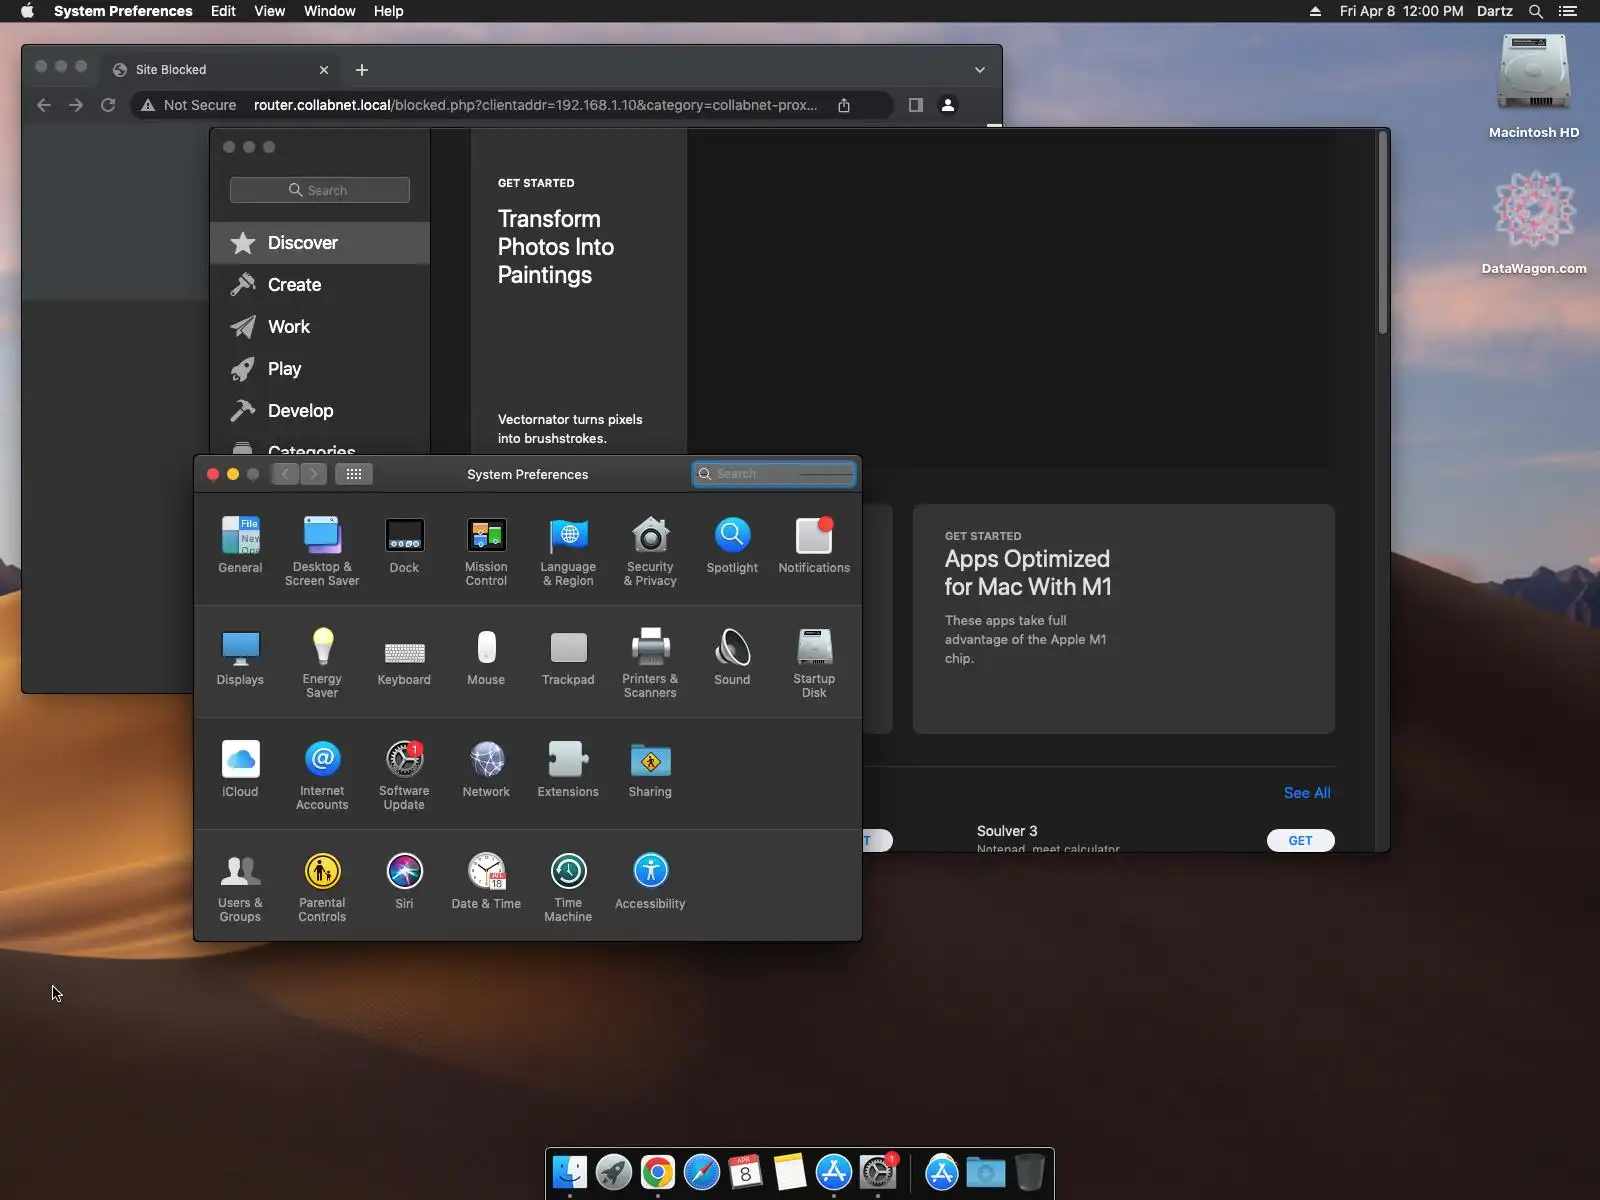The height and width of the screenshot is (1200, 1600).
Task: Open the Apps Optimized for Mac With M1 card
Action: pos(1124,619)
